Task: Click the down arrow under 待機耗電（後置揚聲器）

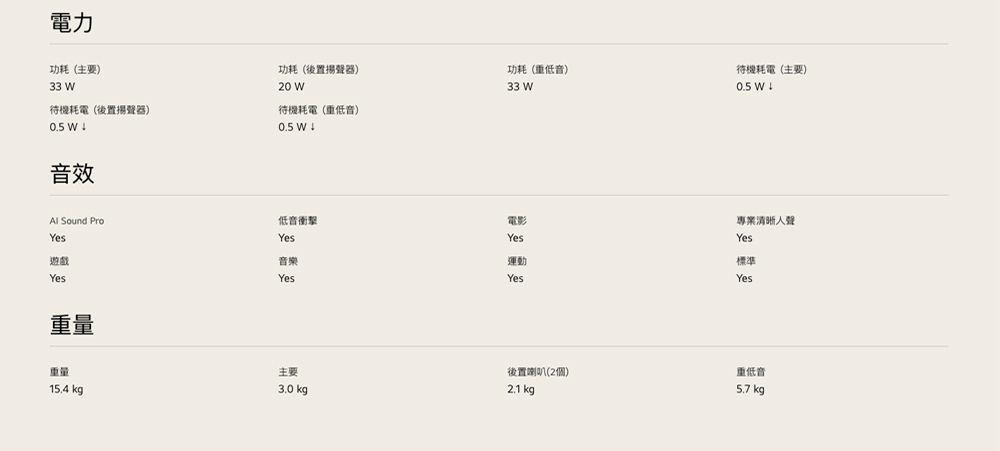Action: tap(84, 127)
